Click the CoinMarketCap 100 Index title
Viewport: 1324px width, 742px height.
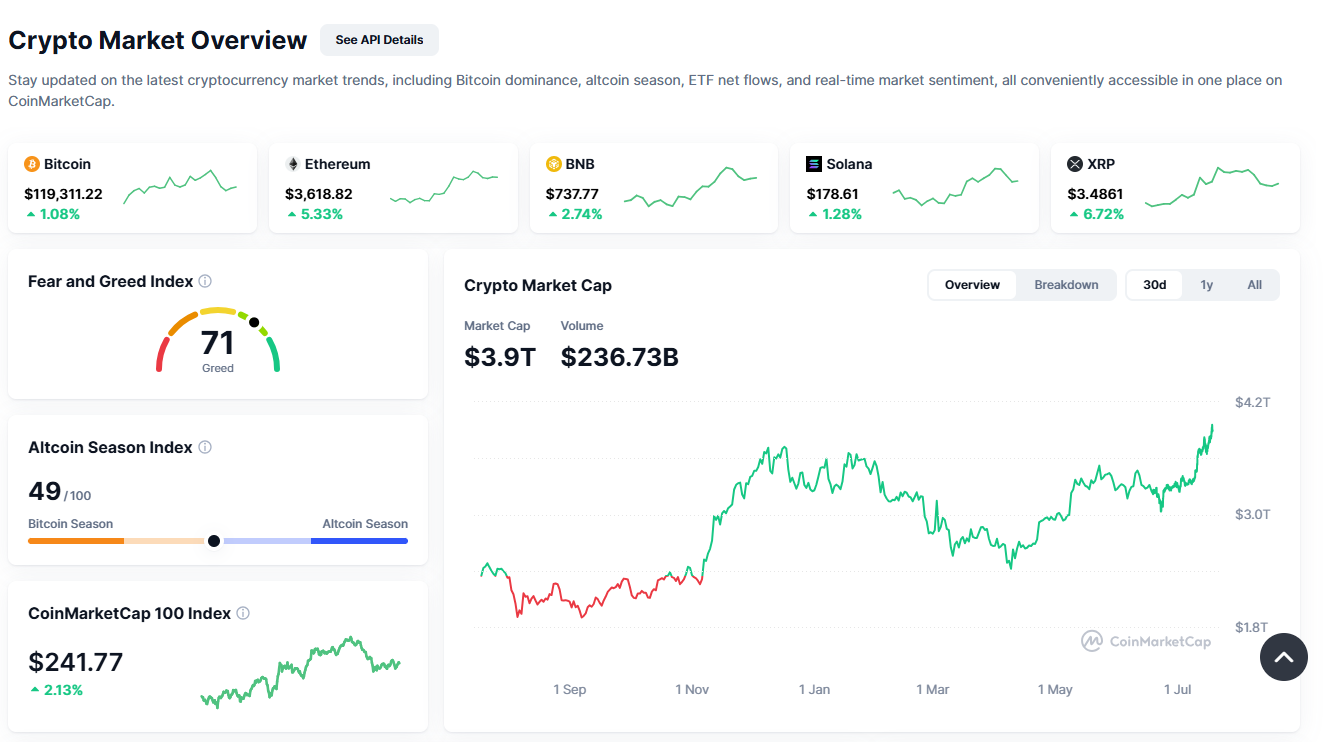(130, 614)
